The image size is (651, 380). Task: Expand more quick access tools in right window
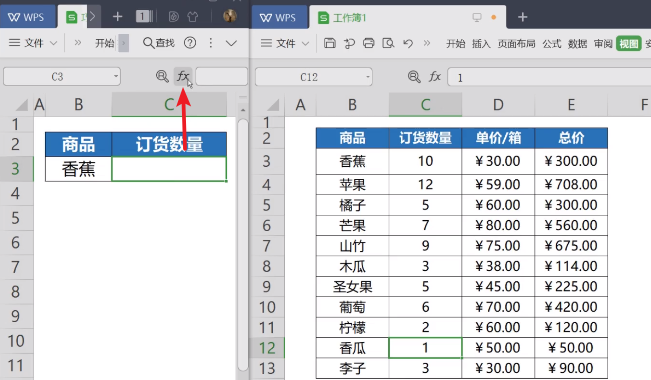click(x=427, y=43)
